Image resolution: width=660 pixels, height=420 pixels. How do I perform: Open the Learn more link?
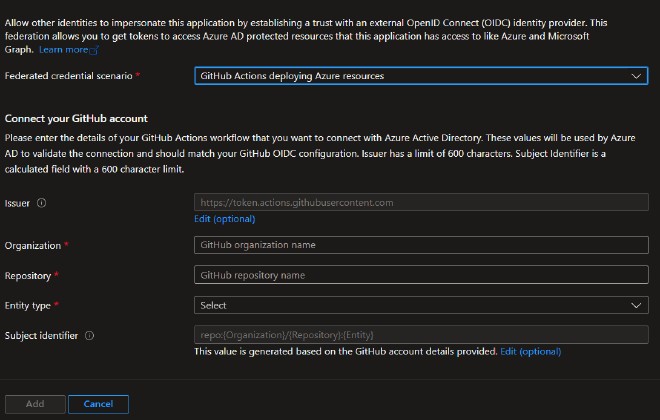(69, 50)
